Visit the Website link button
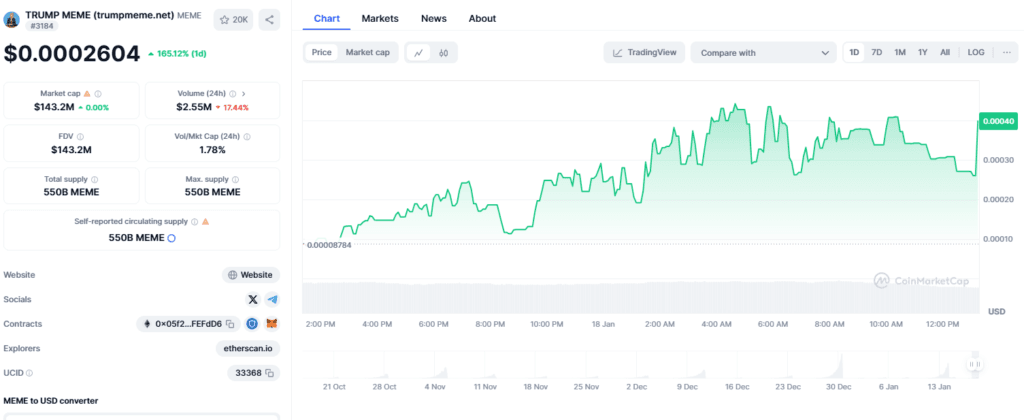1024x420 pixels. pyautogui.click(x=251, y=275)
